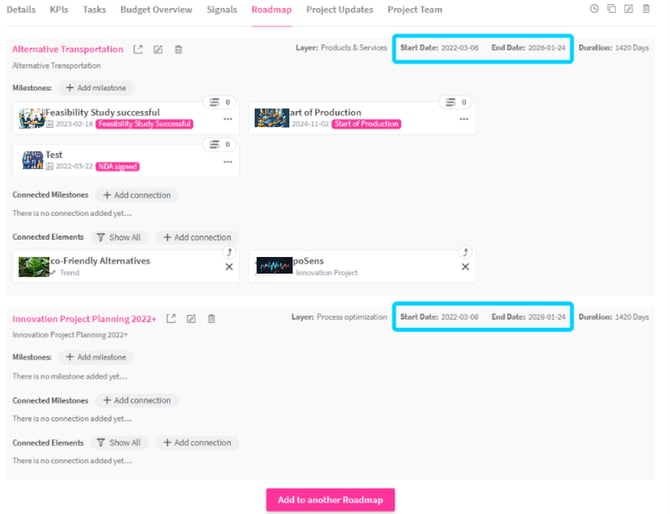Open task list of Feasibility Study milestone
Image resolution: width=670 pixels, height=514 pixels.
coord(220,102)
